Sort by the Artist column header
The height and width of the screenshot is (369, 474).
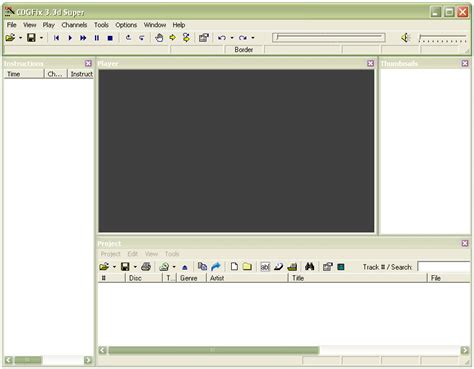247,278
